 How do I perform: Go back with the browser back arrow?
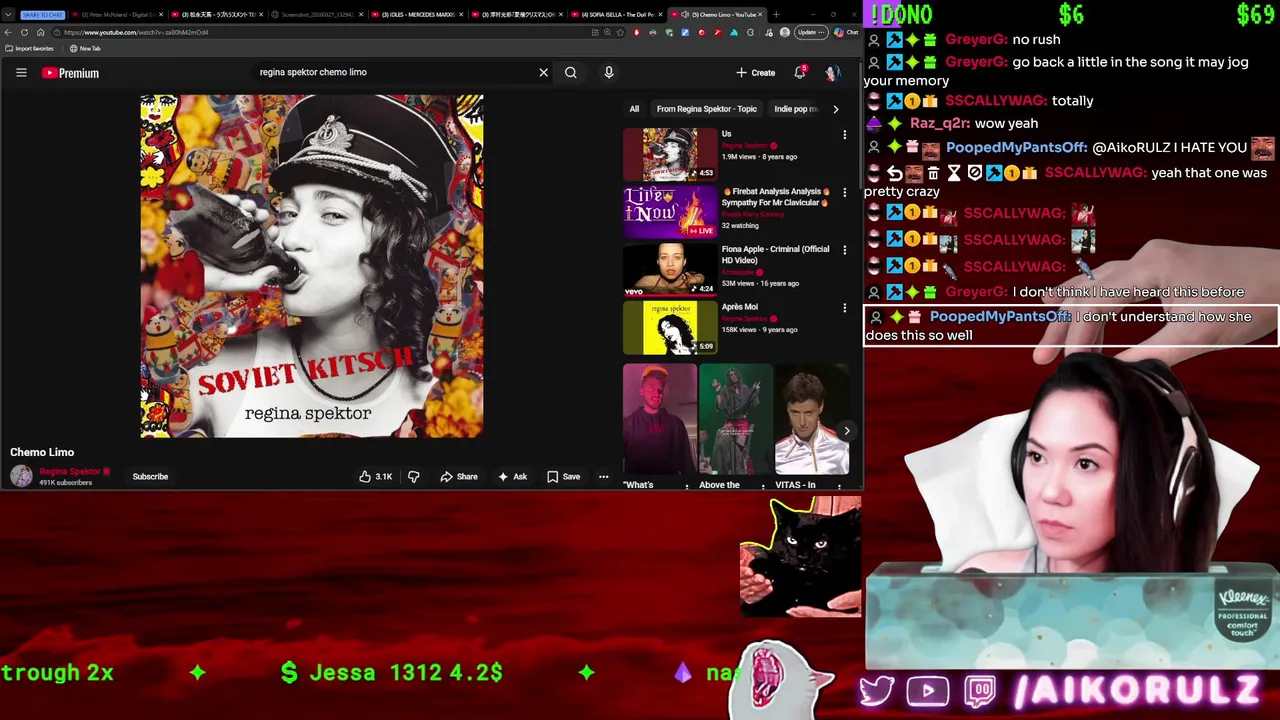[9, 32]
